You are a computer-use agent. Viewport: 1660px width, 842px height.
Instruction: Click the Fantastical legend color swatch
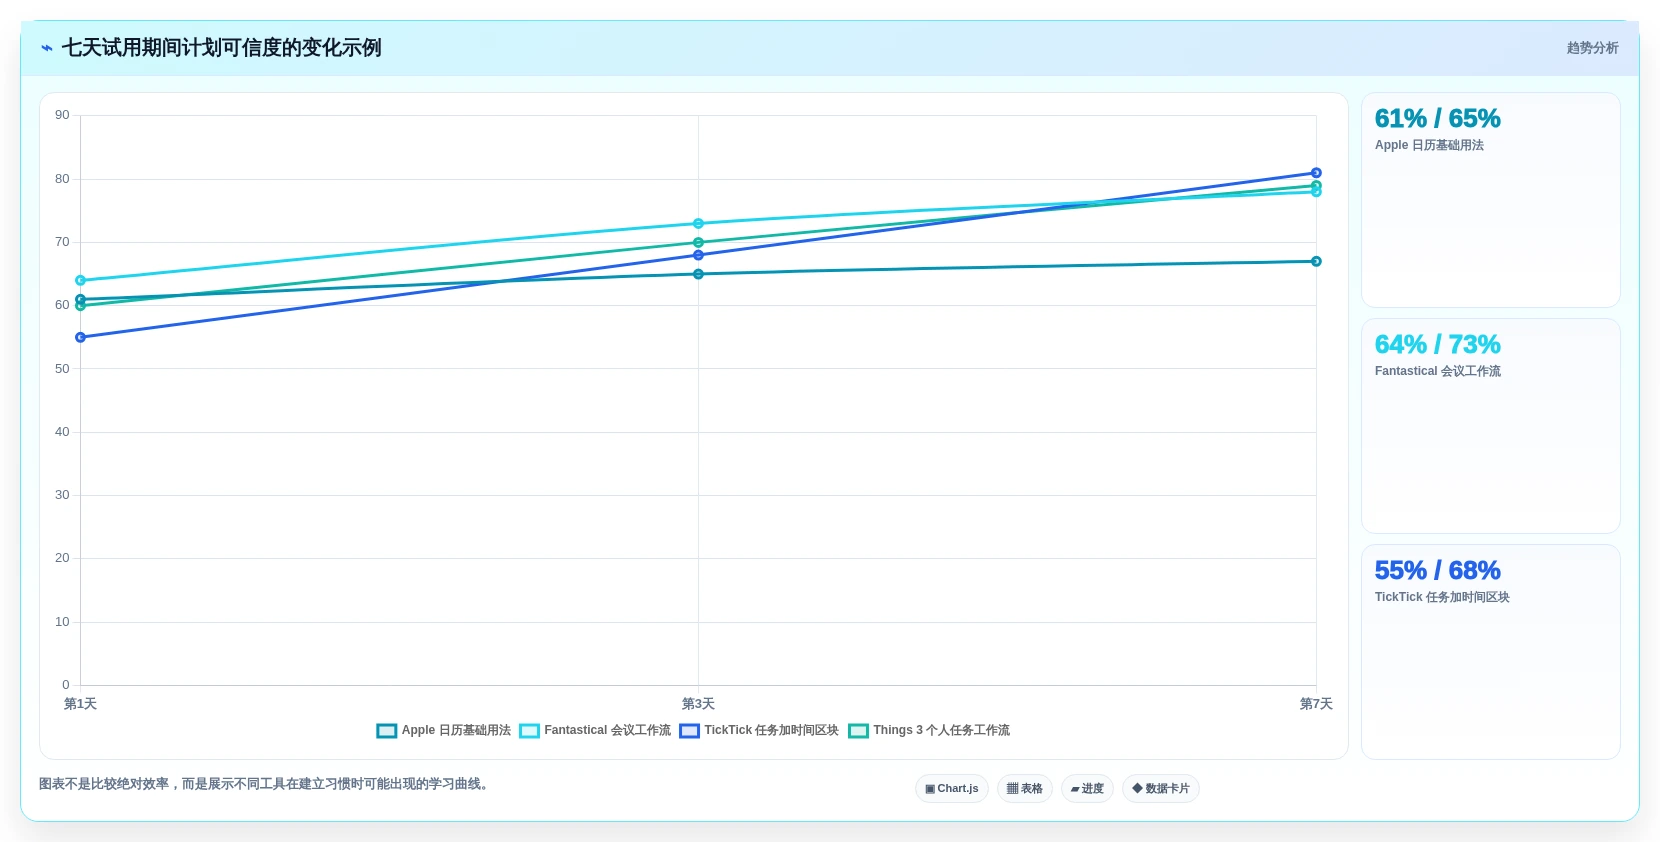(x=530, y=731)
